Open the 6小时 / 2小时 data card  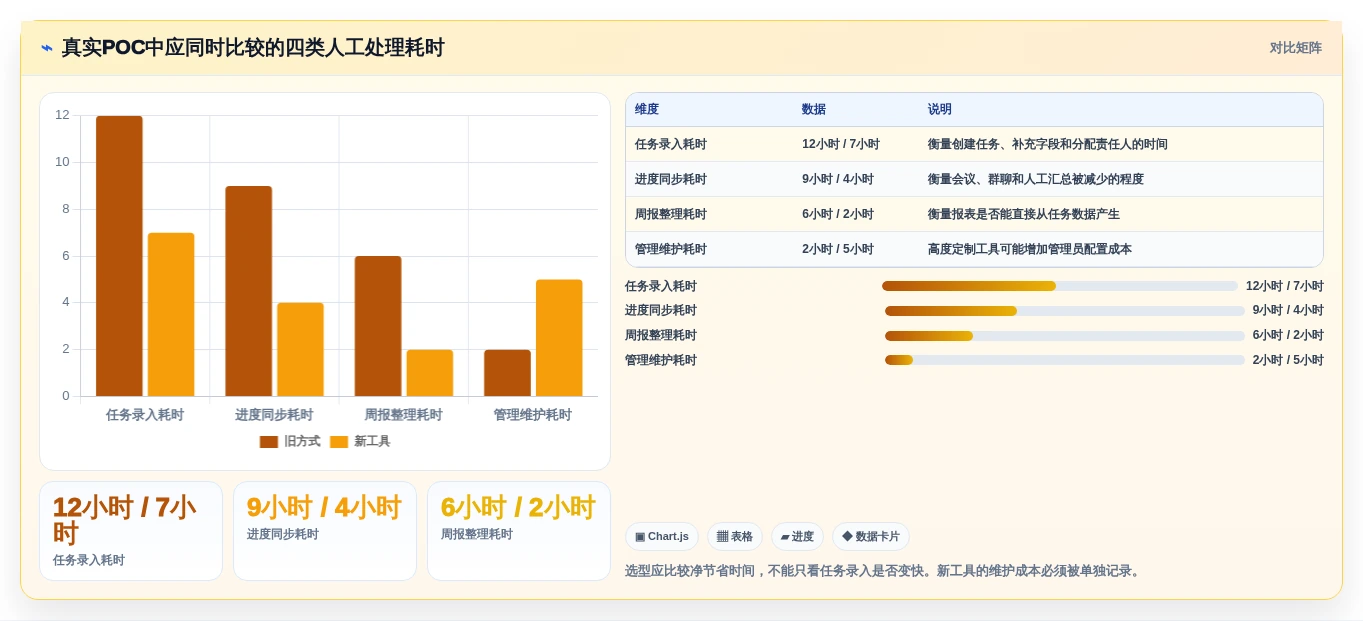click(x=519, y=531)
